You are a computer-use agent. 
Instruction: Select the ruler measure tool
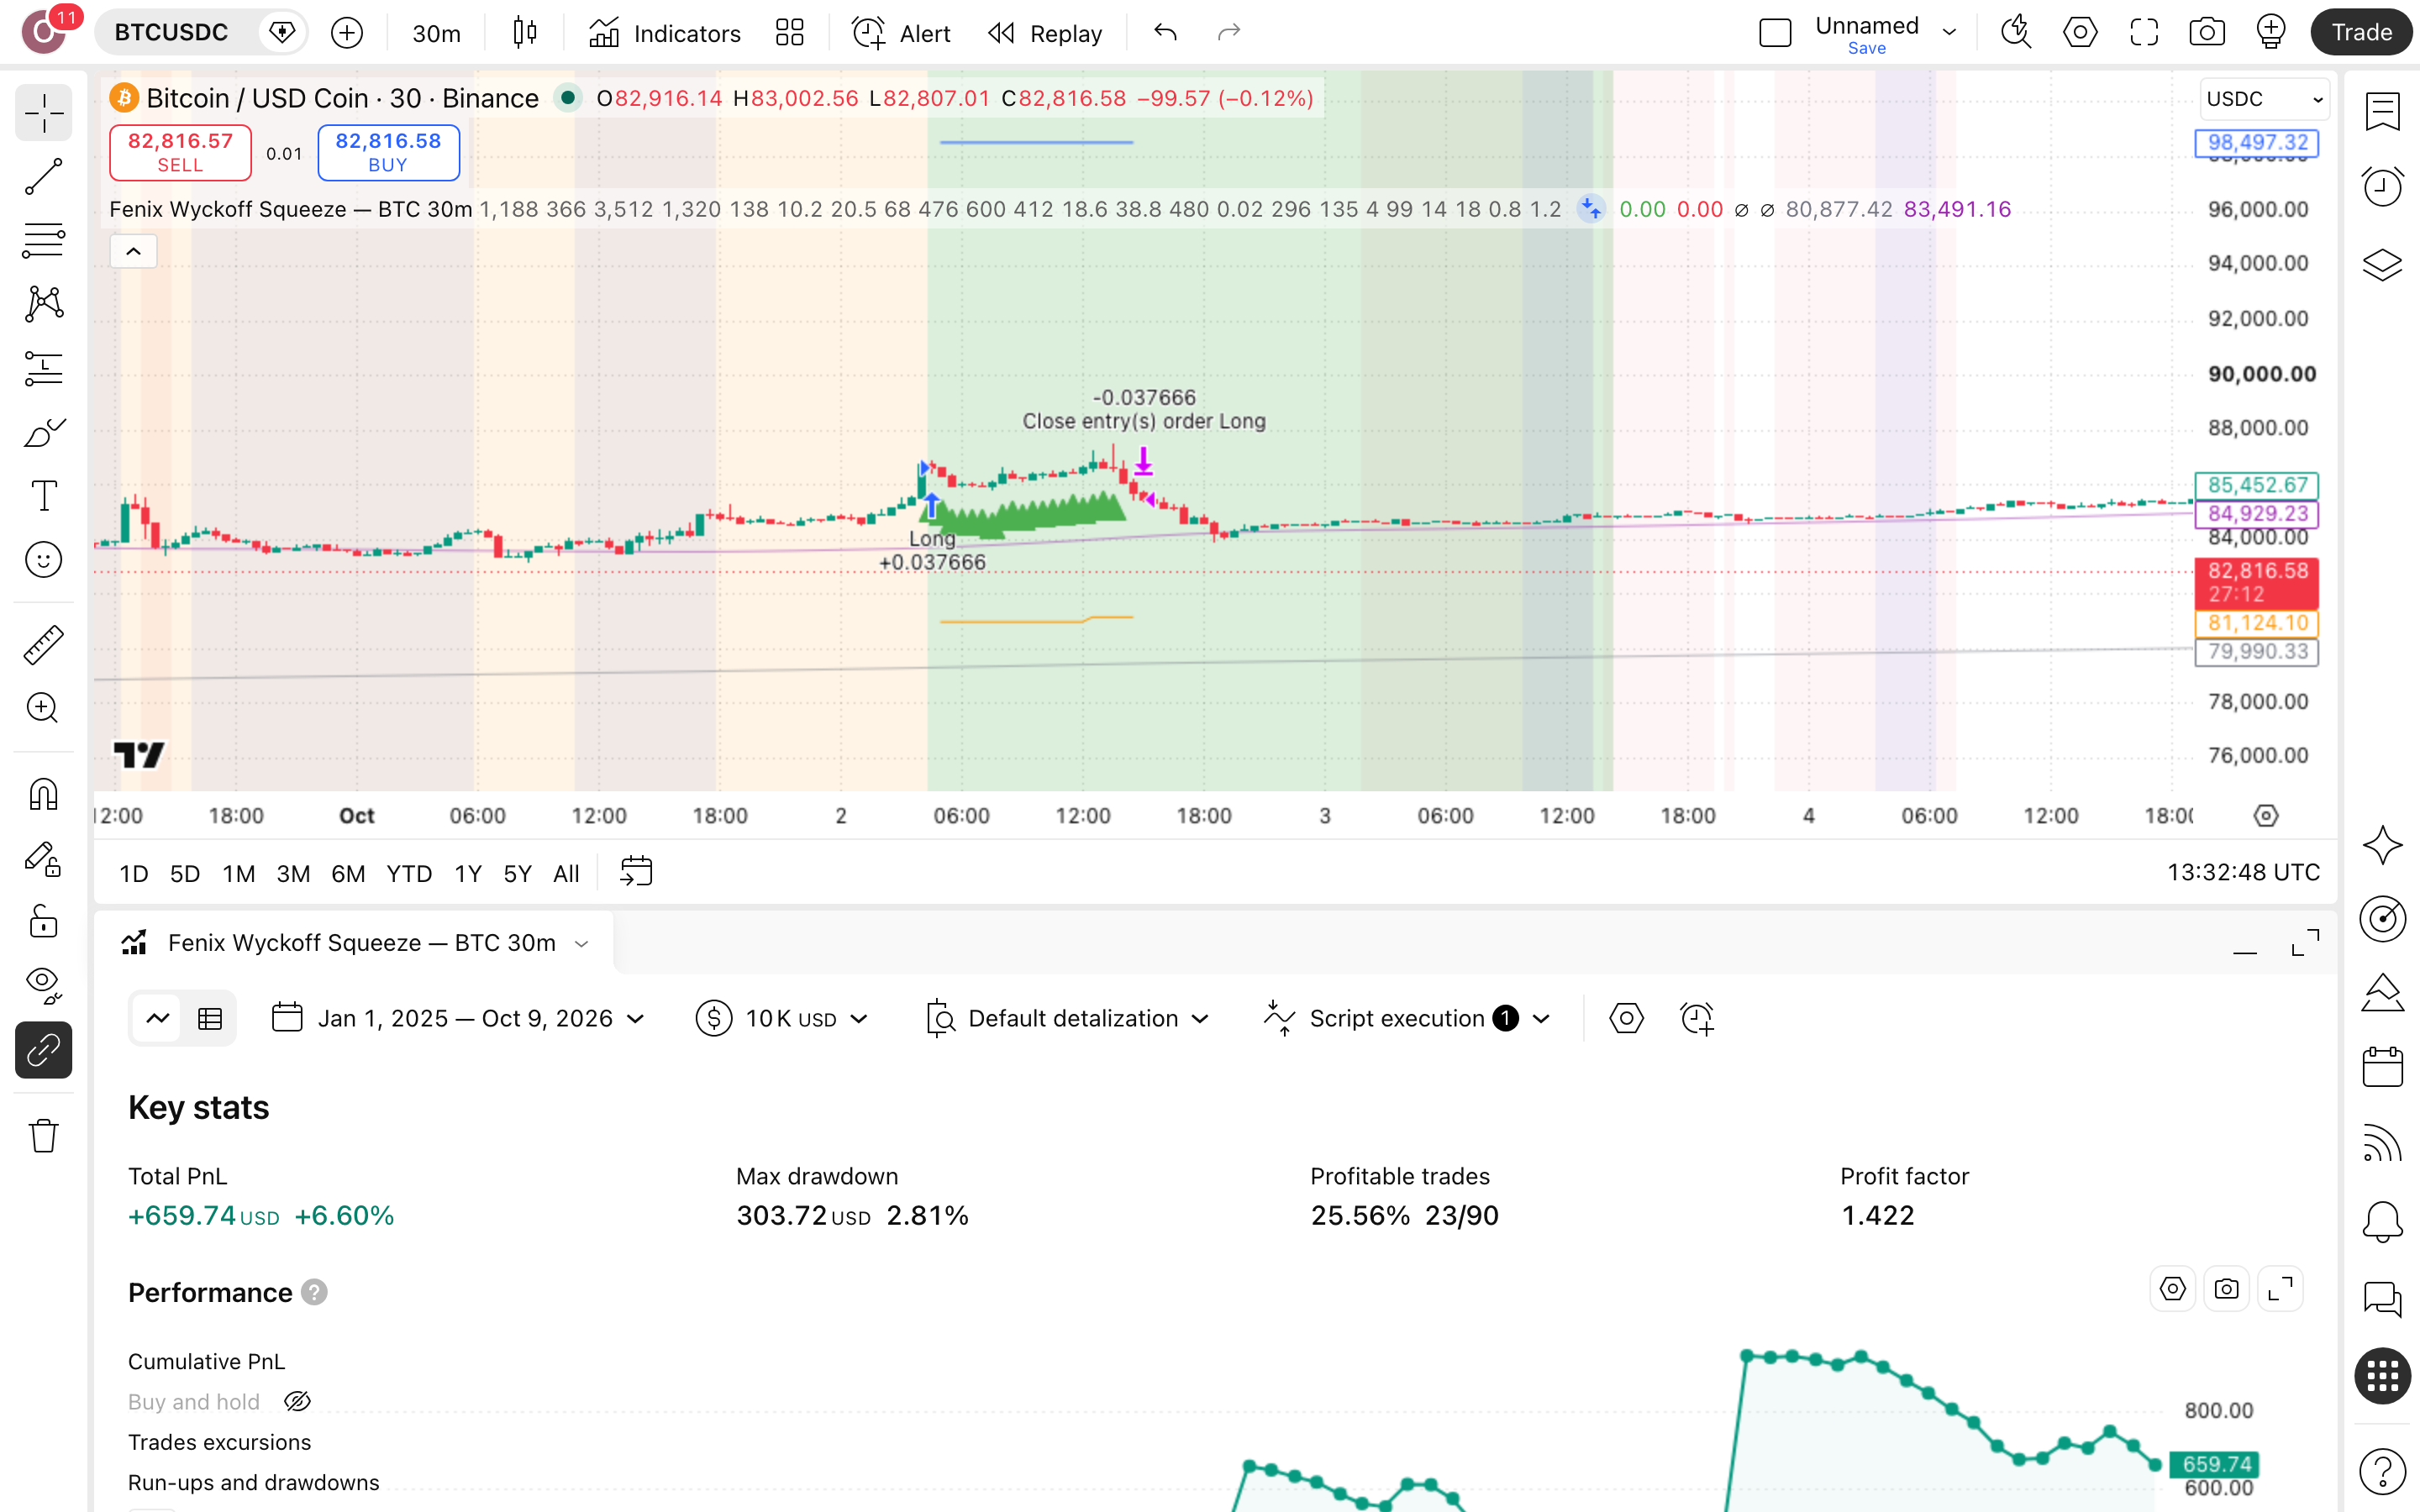coord(43,645)
